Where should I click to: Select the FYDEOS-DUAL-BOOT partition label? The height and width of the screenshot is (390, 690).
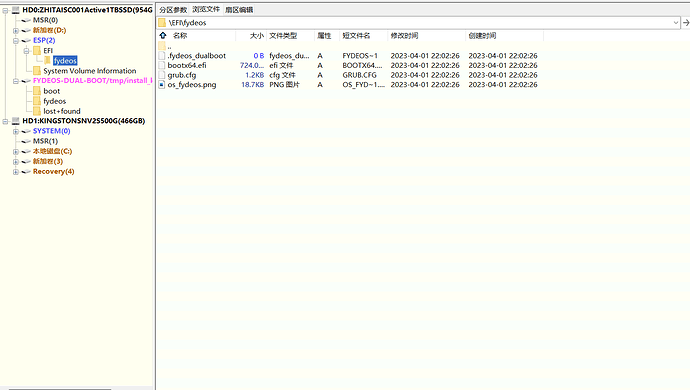(x=92, y=81)
